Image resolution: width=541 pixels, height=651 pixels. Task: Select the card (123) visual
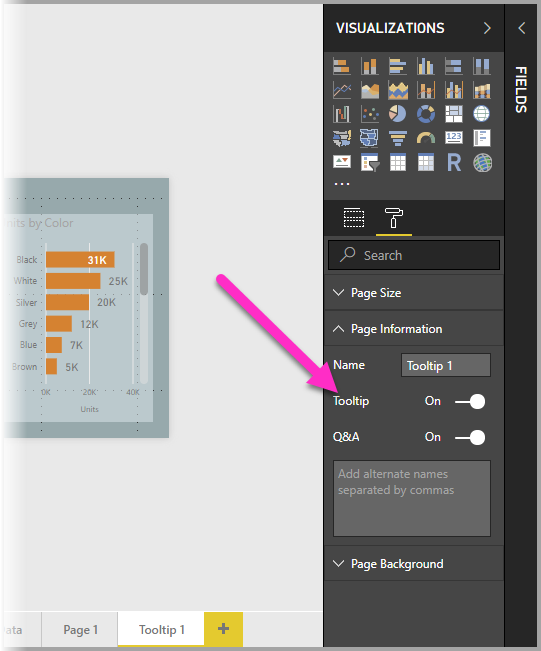pyautogui.click(x=454, y=138)
